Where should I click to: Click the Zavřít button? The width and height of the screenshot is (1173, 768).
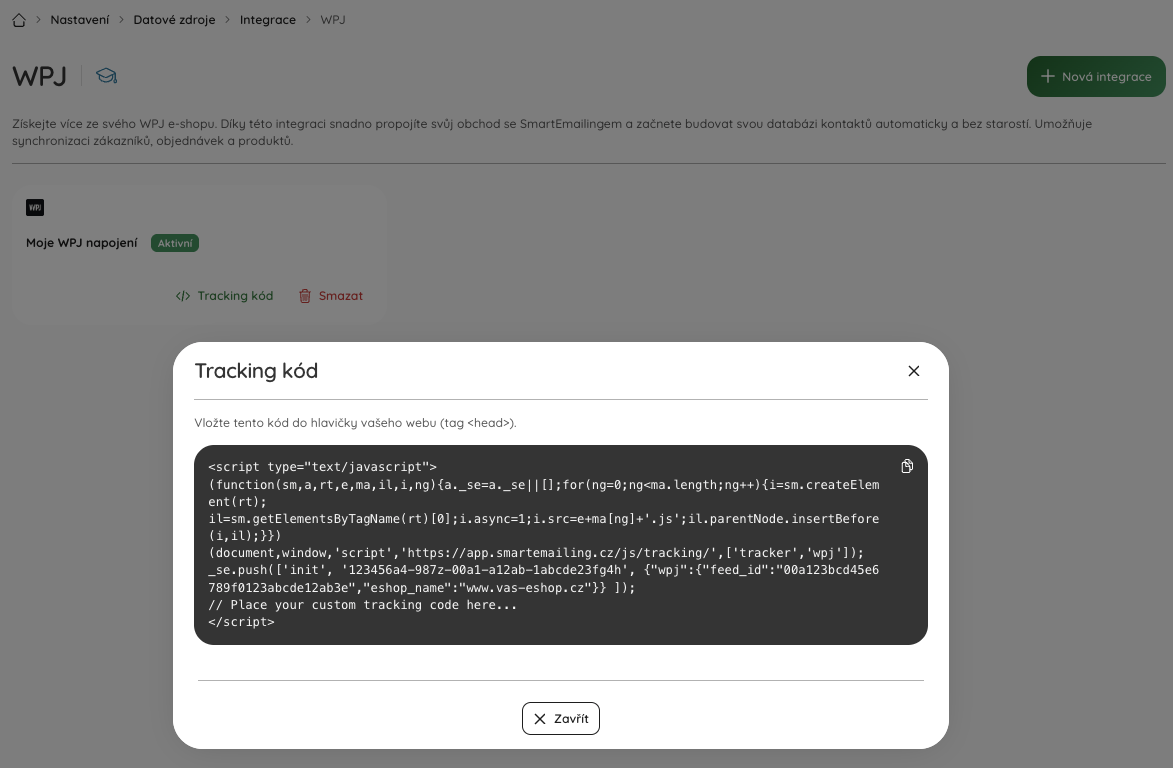(561, 719)
